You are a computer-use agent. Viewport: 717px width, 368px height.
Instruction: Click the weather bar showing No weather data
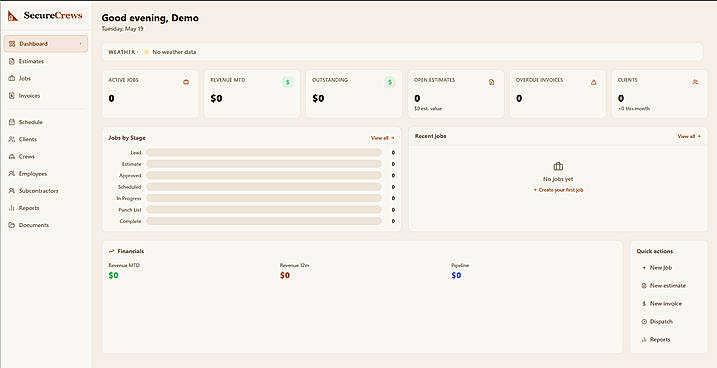pyautogui.click(x=402, y=52)
